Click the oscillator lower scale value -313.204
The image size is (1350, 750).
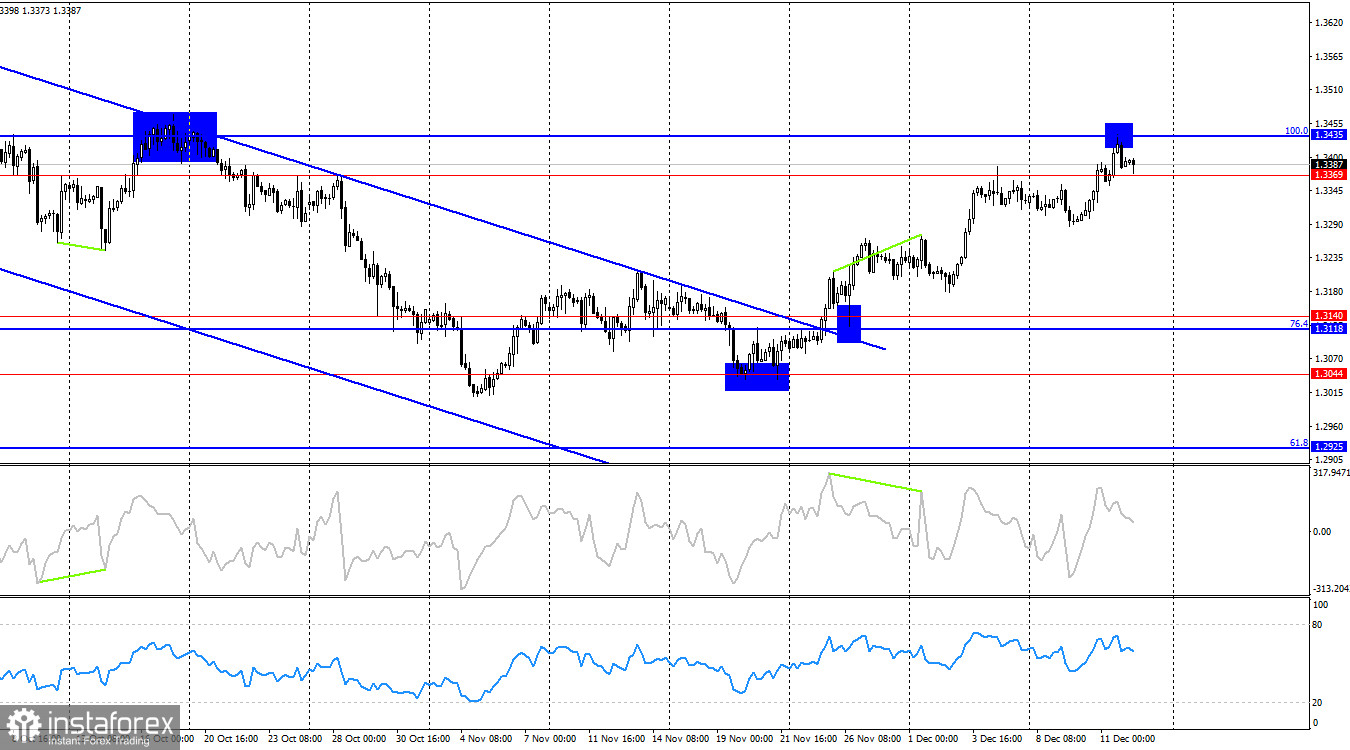coord(1330,588)
